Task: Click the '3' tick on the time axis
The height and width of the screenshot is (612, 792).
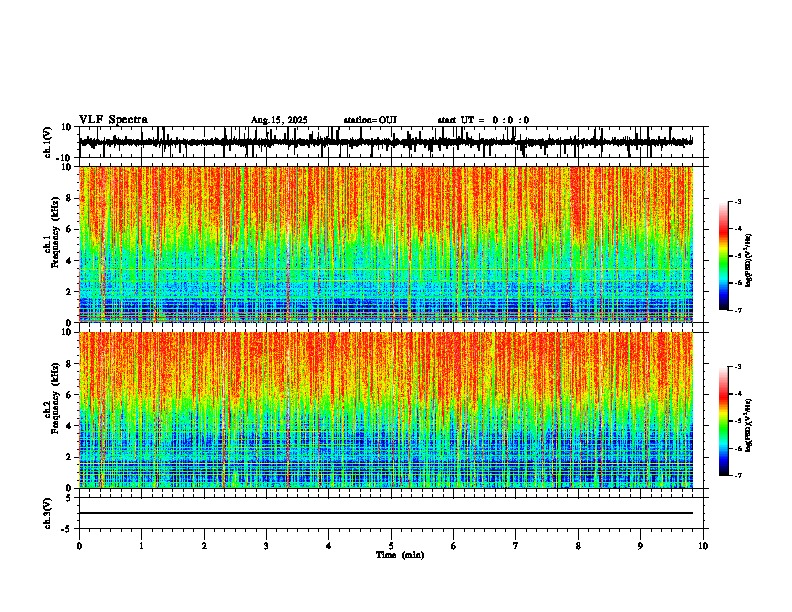Action: pyautogui.click(x=266, y=546)
